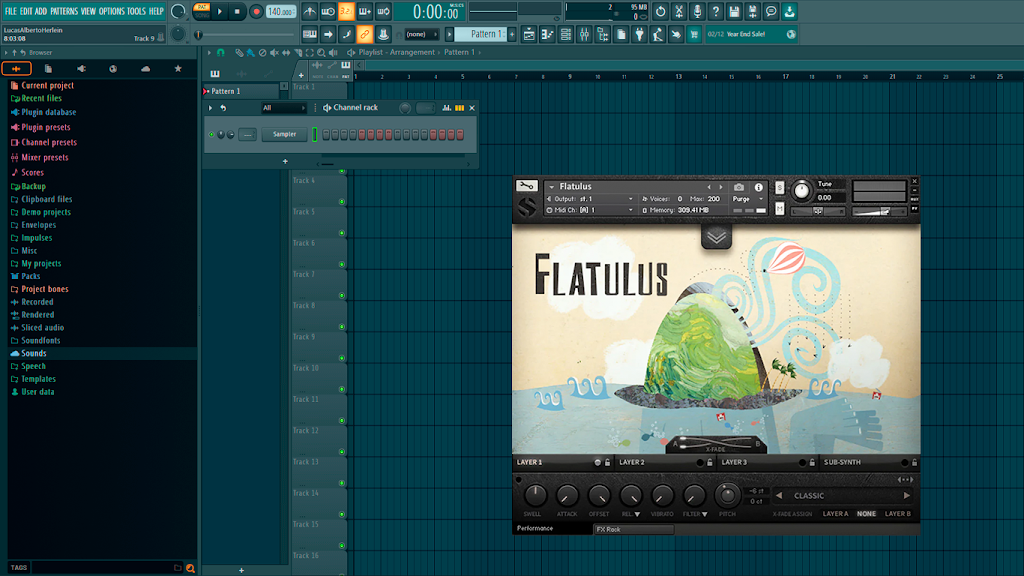The width and height of the screenshot is (1024, 576).
Task: Toggle Pat/Song mode switch
Action: (x=202, y=11)
